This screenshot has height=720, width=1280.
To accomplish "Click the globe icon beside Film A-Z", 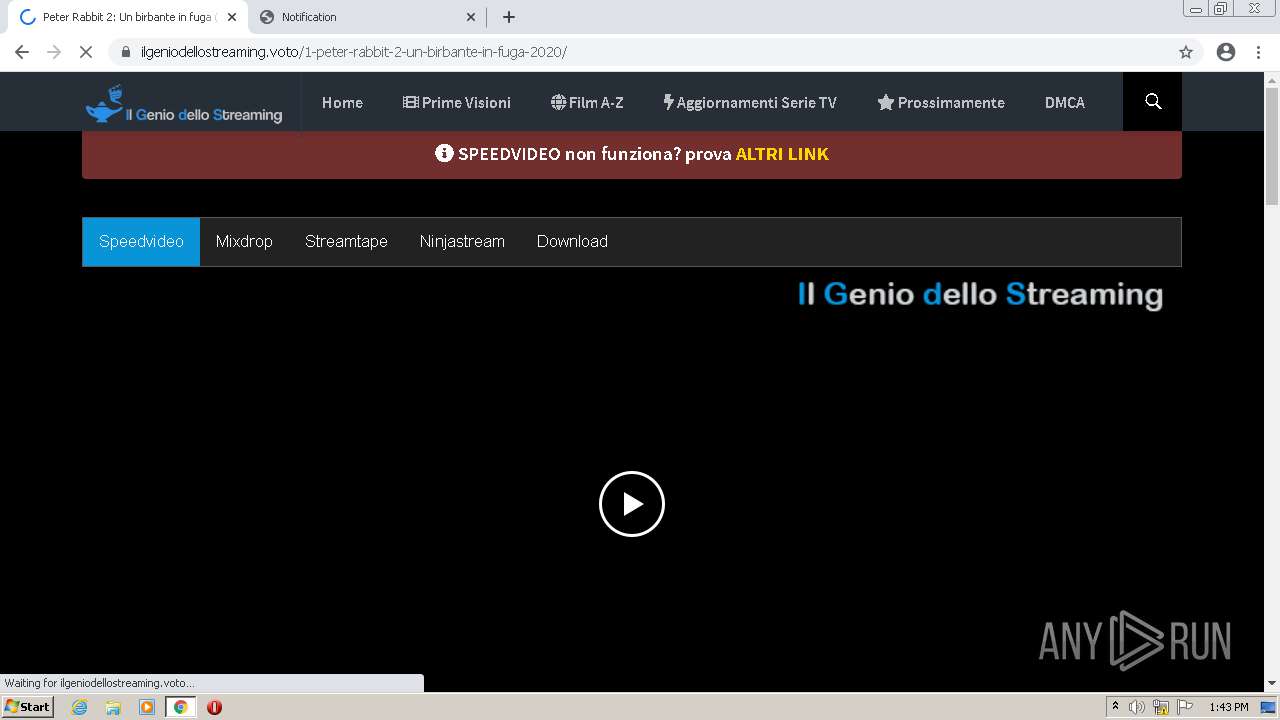I will 558,102.
